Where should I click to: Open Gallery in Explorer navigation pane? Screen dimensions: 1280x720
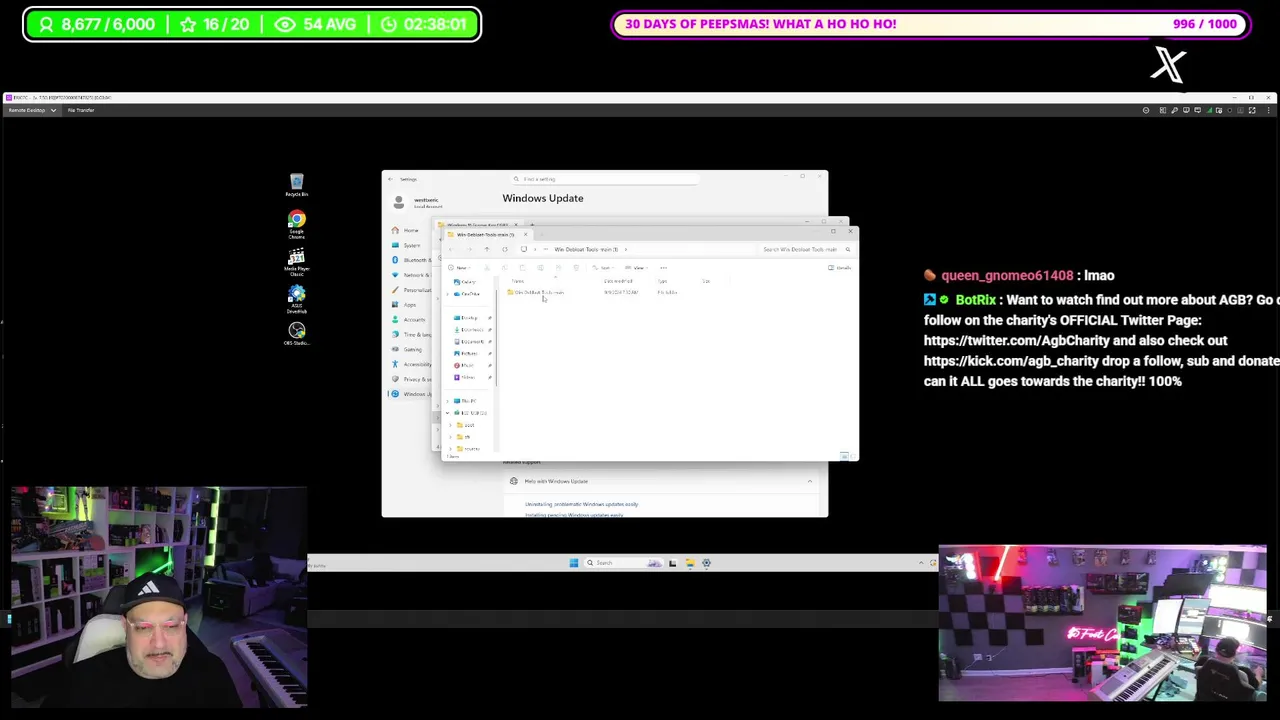click(x=465, y=282)
